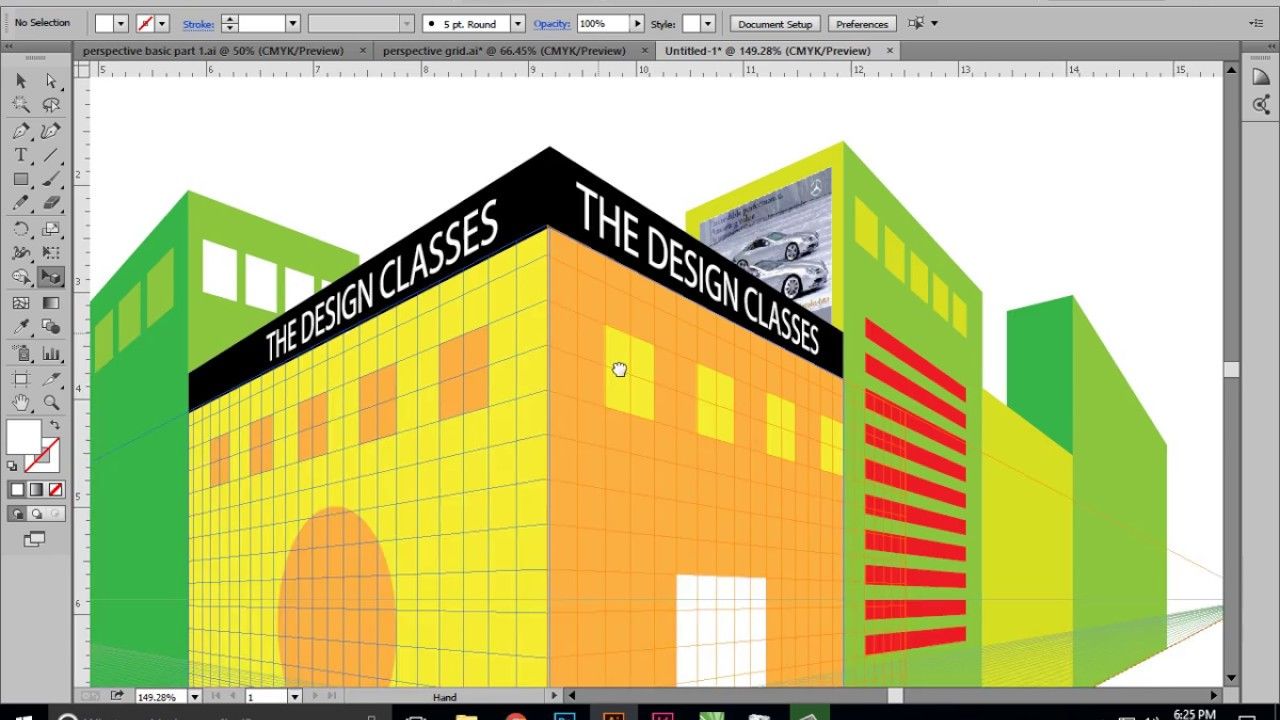Click the Preferences button
This screenshot has width=1280, height=720.
862,24
